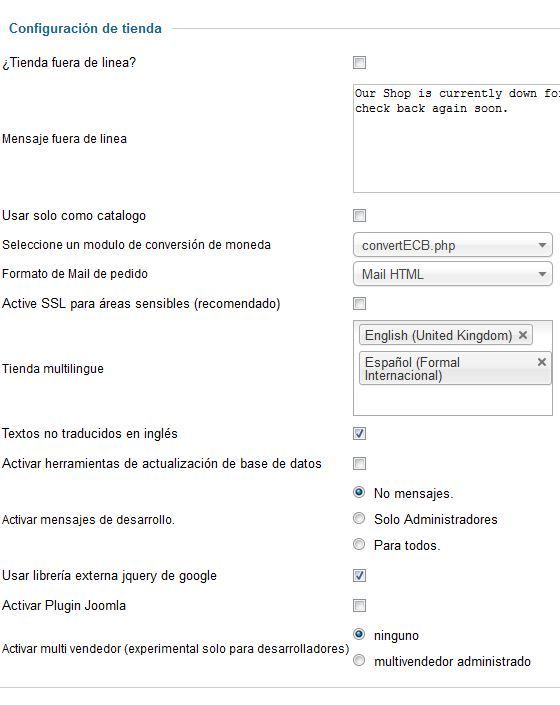The image size is (560, 705).
Task: Remove English (United Kingdom) language tag
Action: 523,335
